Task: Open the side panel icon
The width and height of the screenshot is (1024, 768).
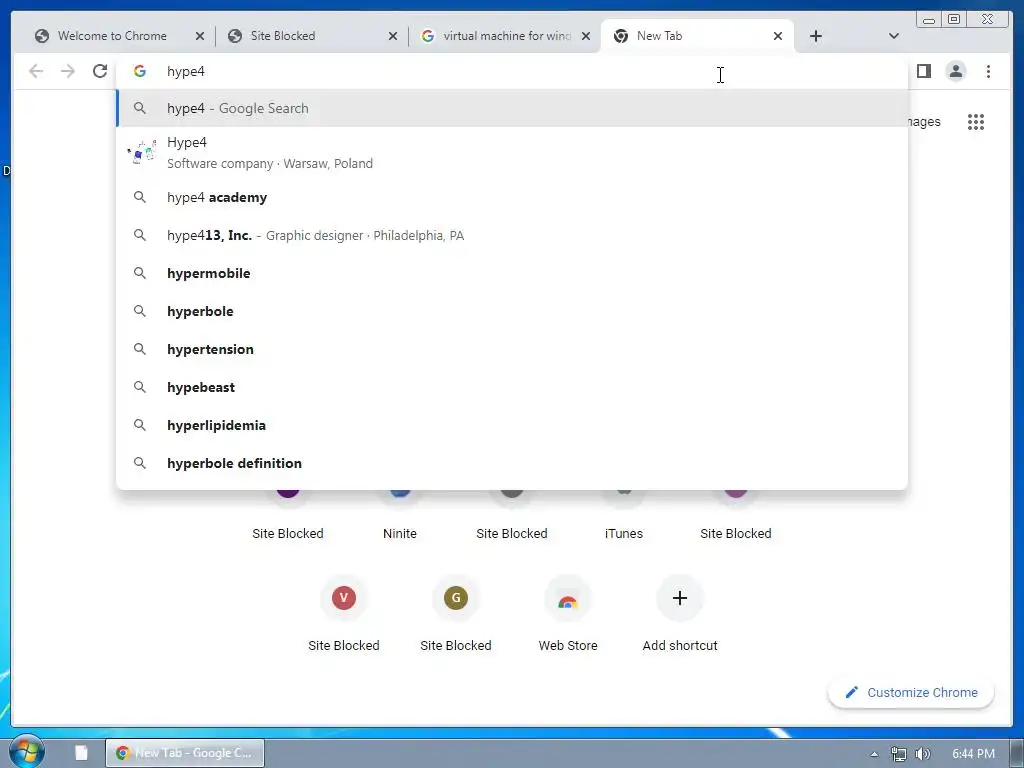Action: (x=923, y=71)
